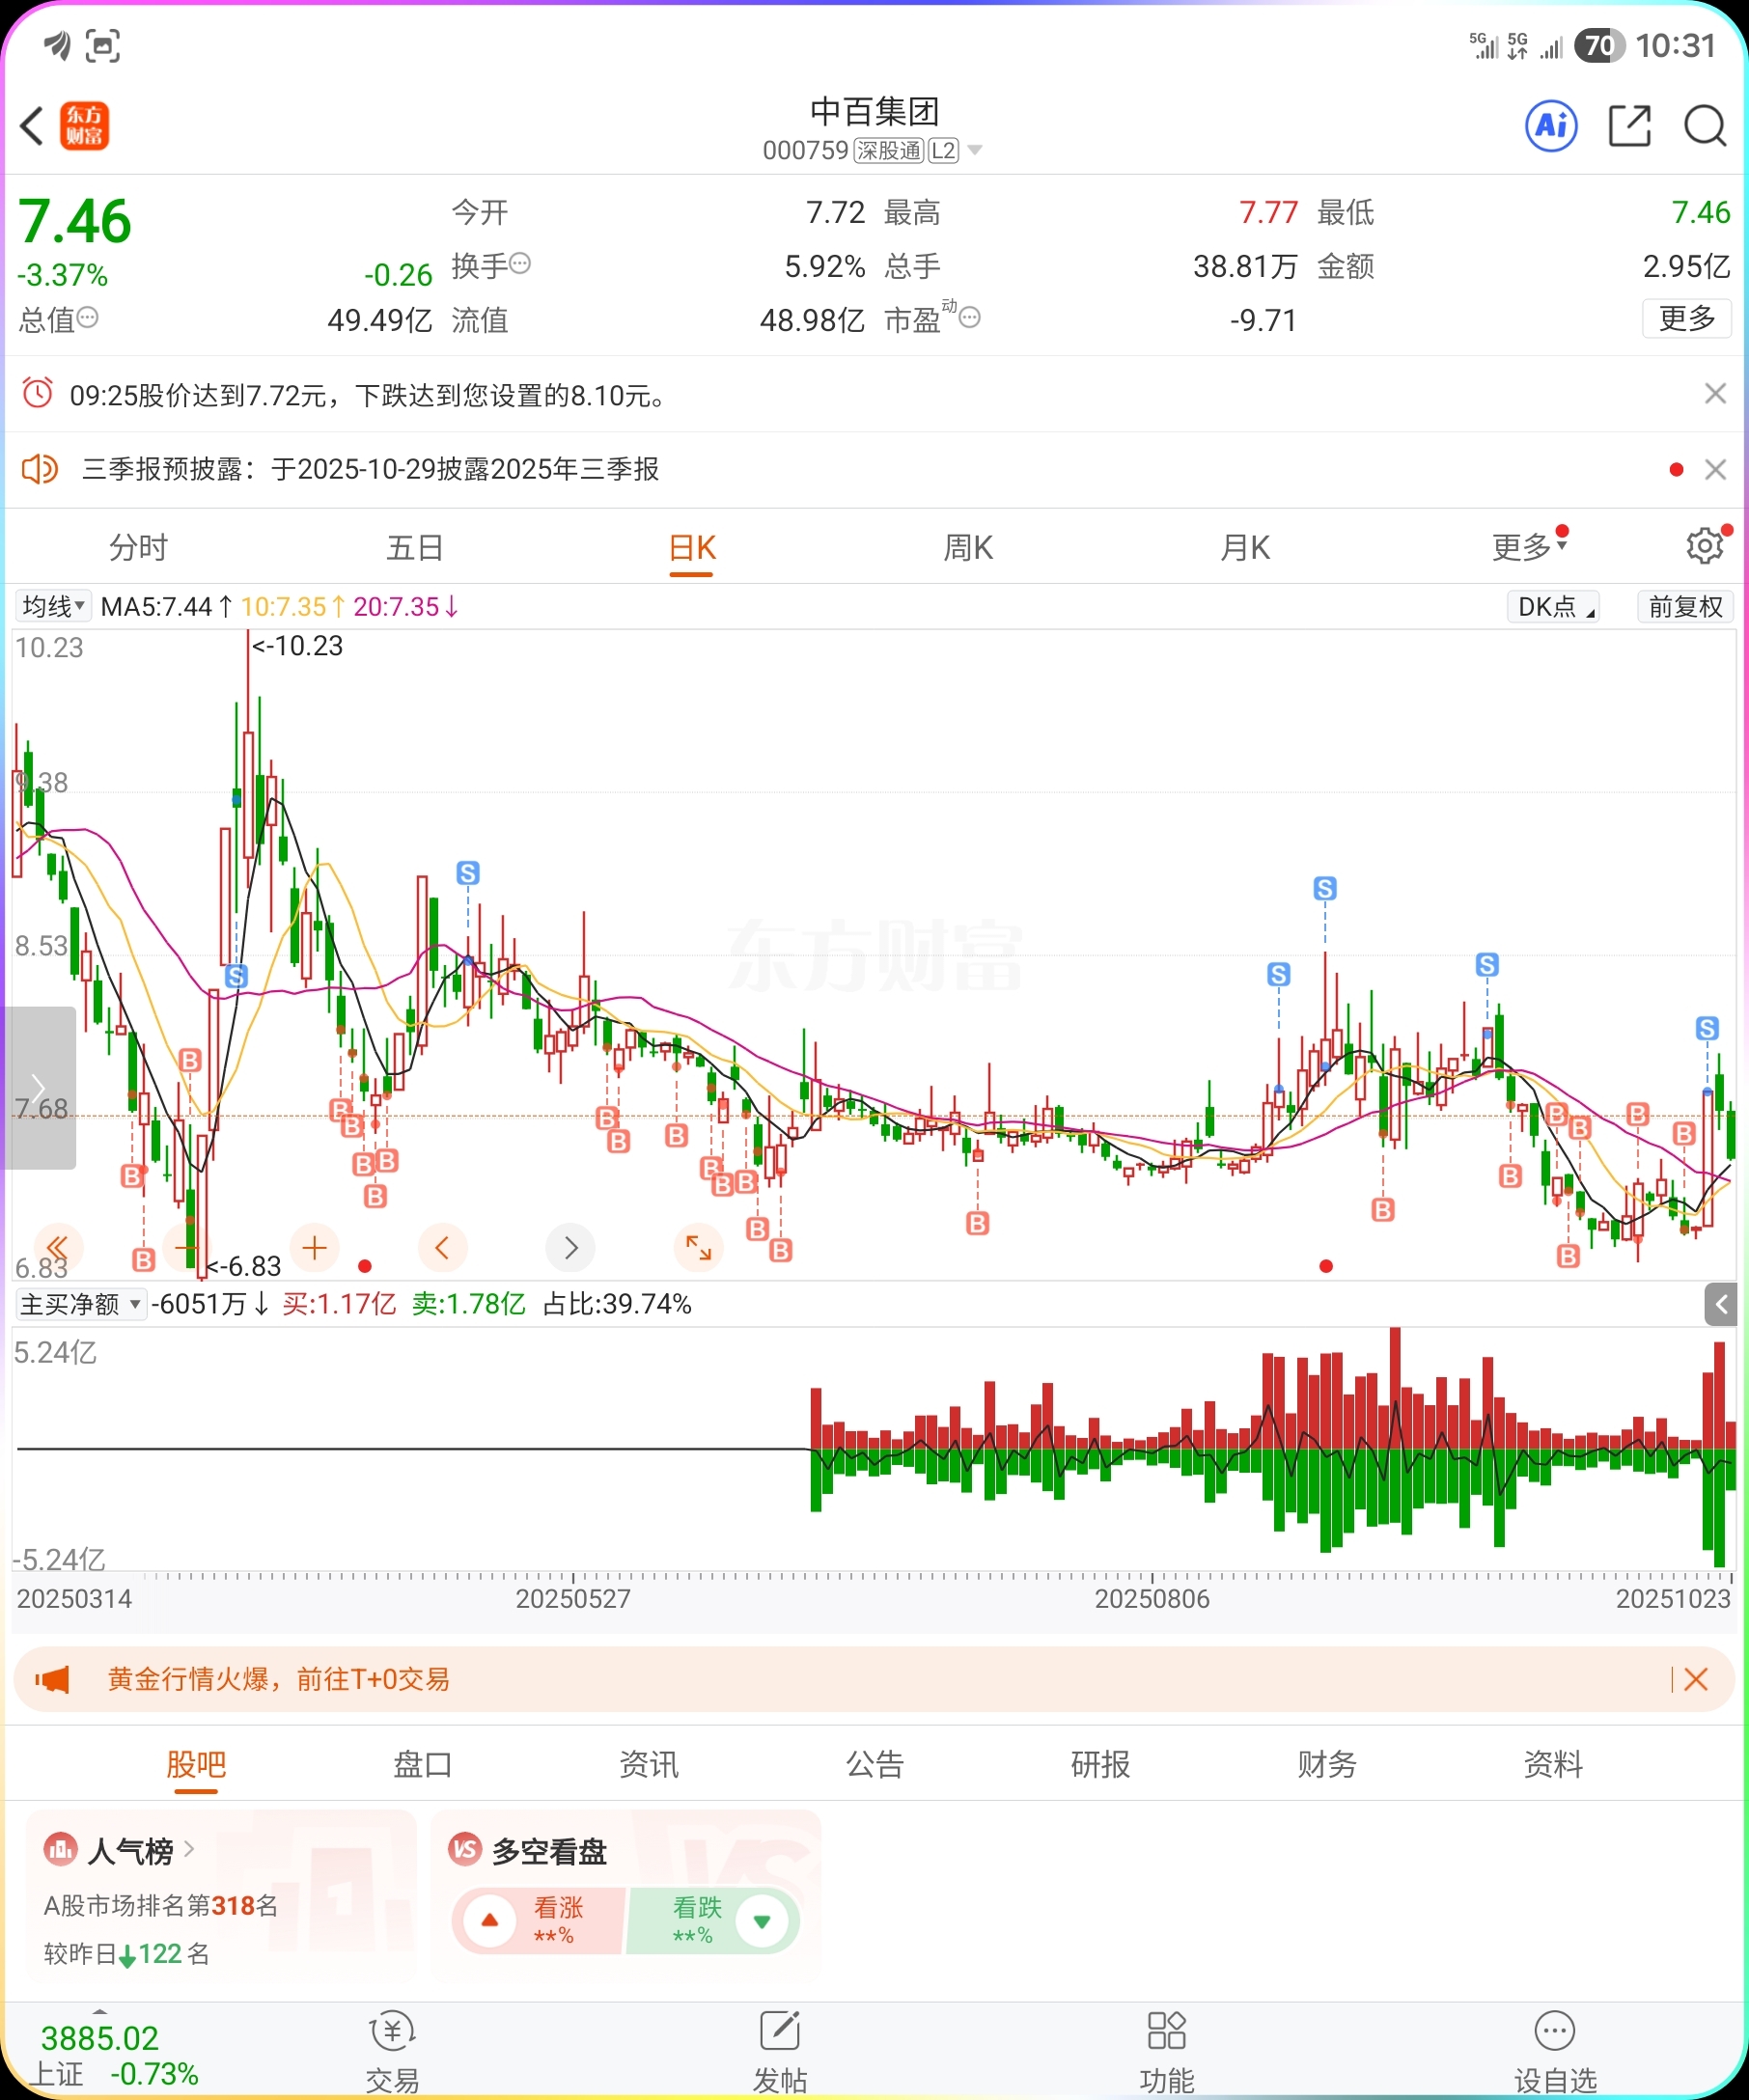
Task: Tap the status bar battery indicator
Action: click(1600, 45)
